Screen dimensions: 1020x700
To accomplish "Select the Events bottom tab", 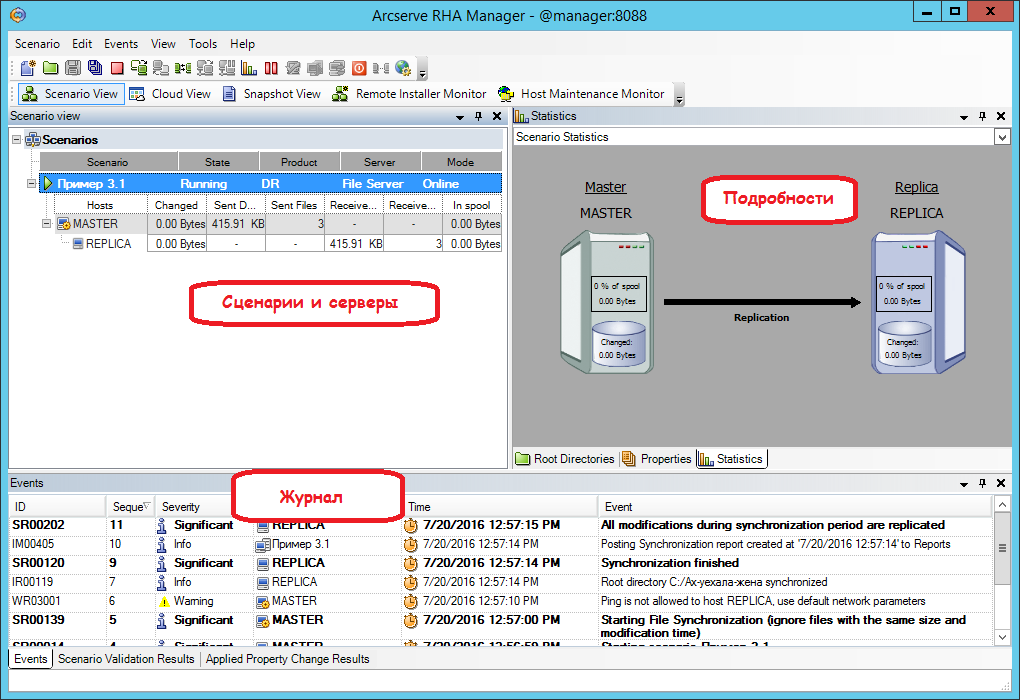I will (31, 659).
